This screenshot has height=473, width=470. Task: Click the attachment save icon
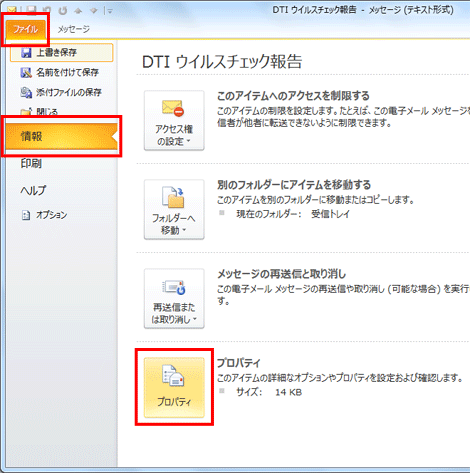pyautogui.click(x=26, y=92)
